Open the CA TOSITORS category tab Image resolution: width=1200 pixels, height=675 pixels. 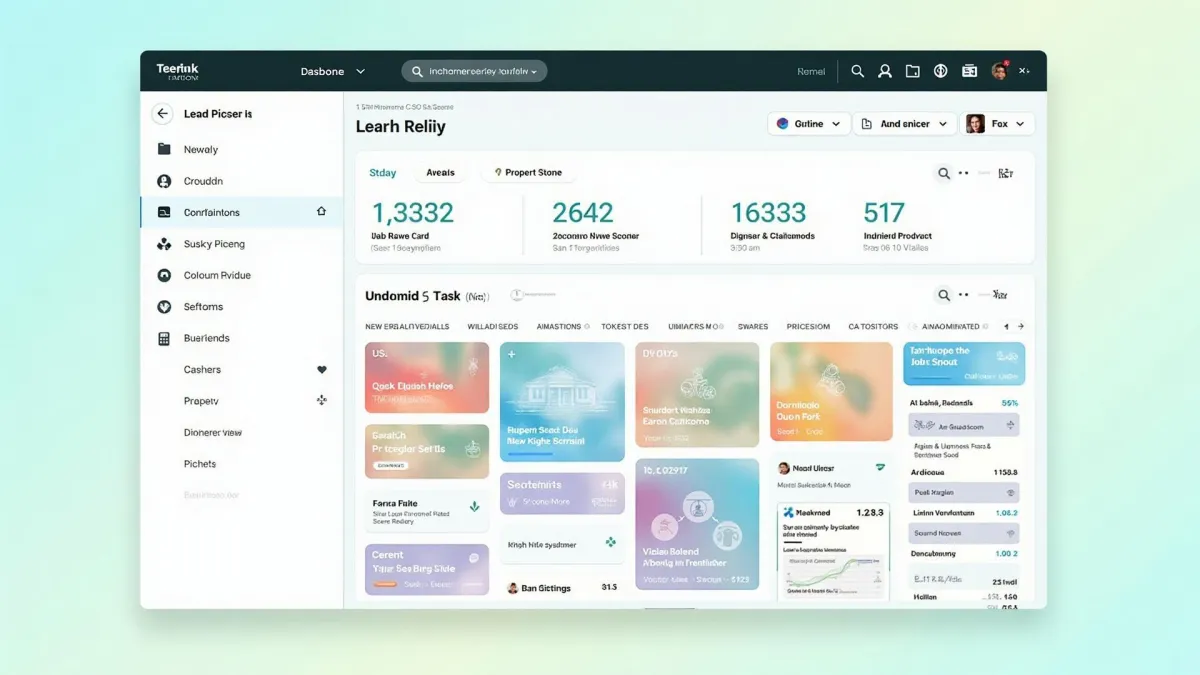tap(873, 326)
